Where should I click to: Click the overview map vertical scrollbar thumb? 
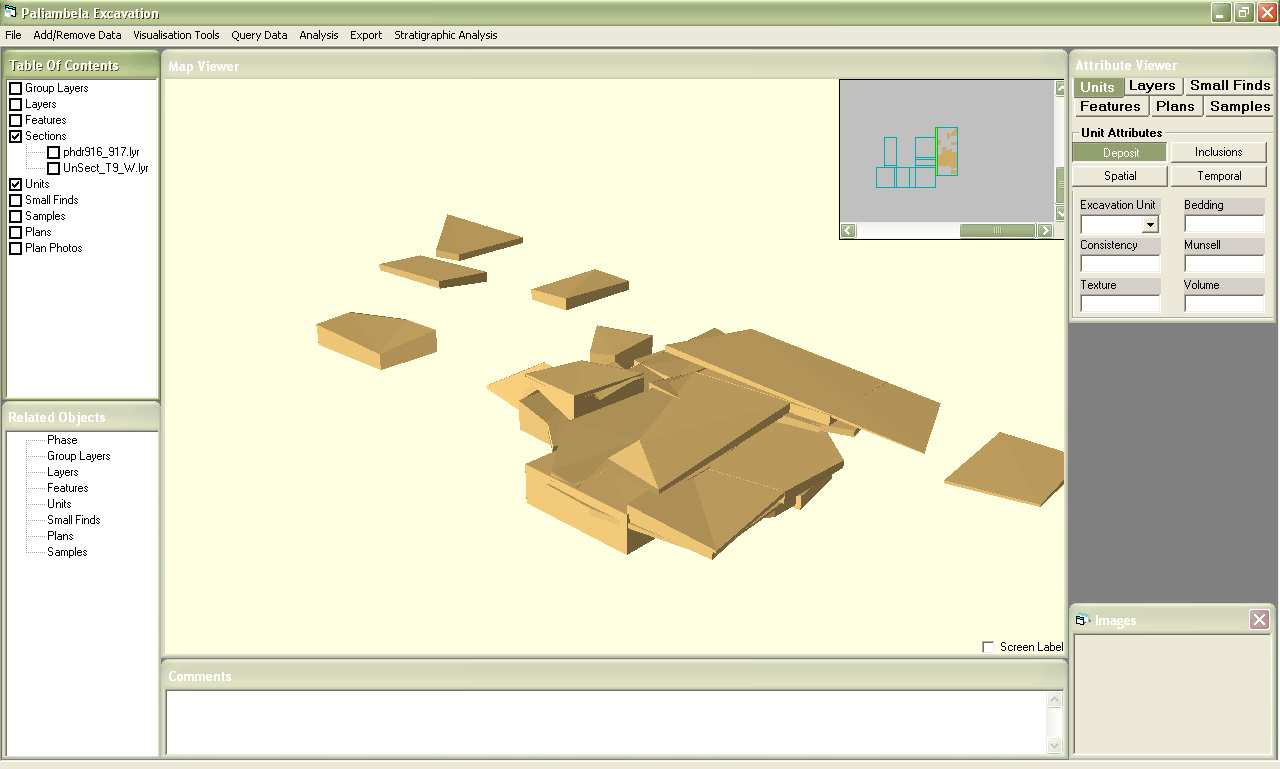(1061, 184)
